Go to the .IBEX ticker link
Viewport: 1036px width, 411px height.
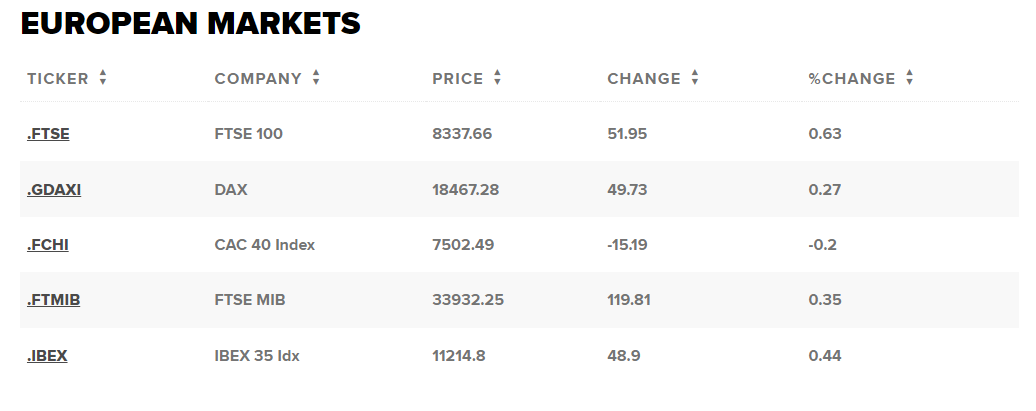click(47, 356)
